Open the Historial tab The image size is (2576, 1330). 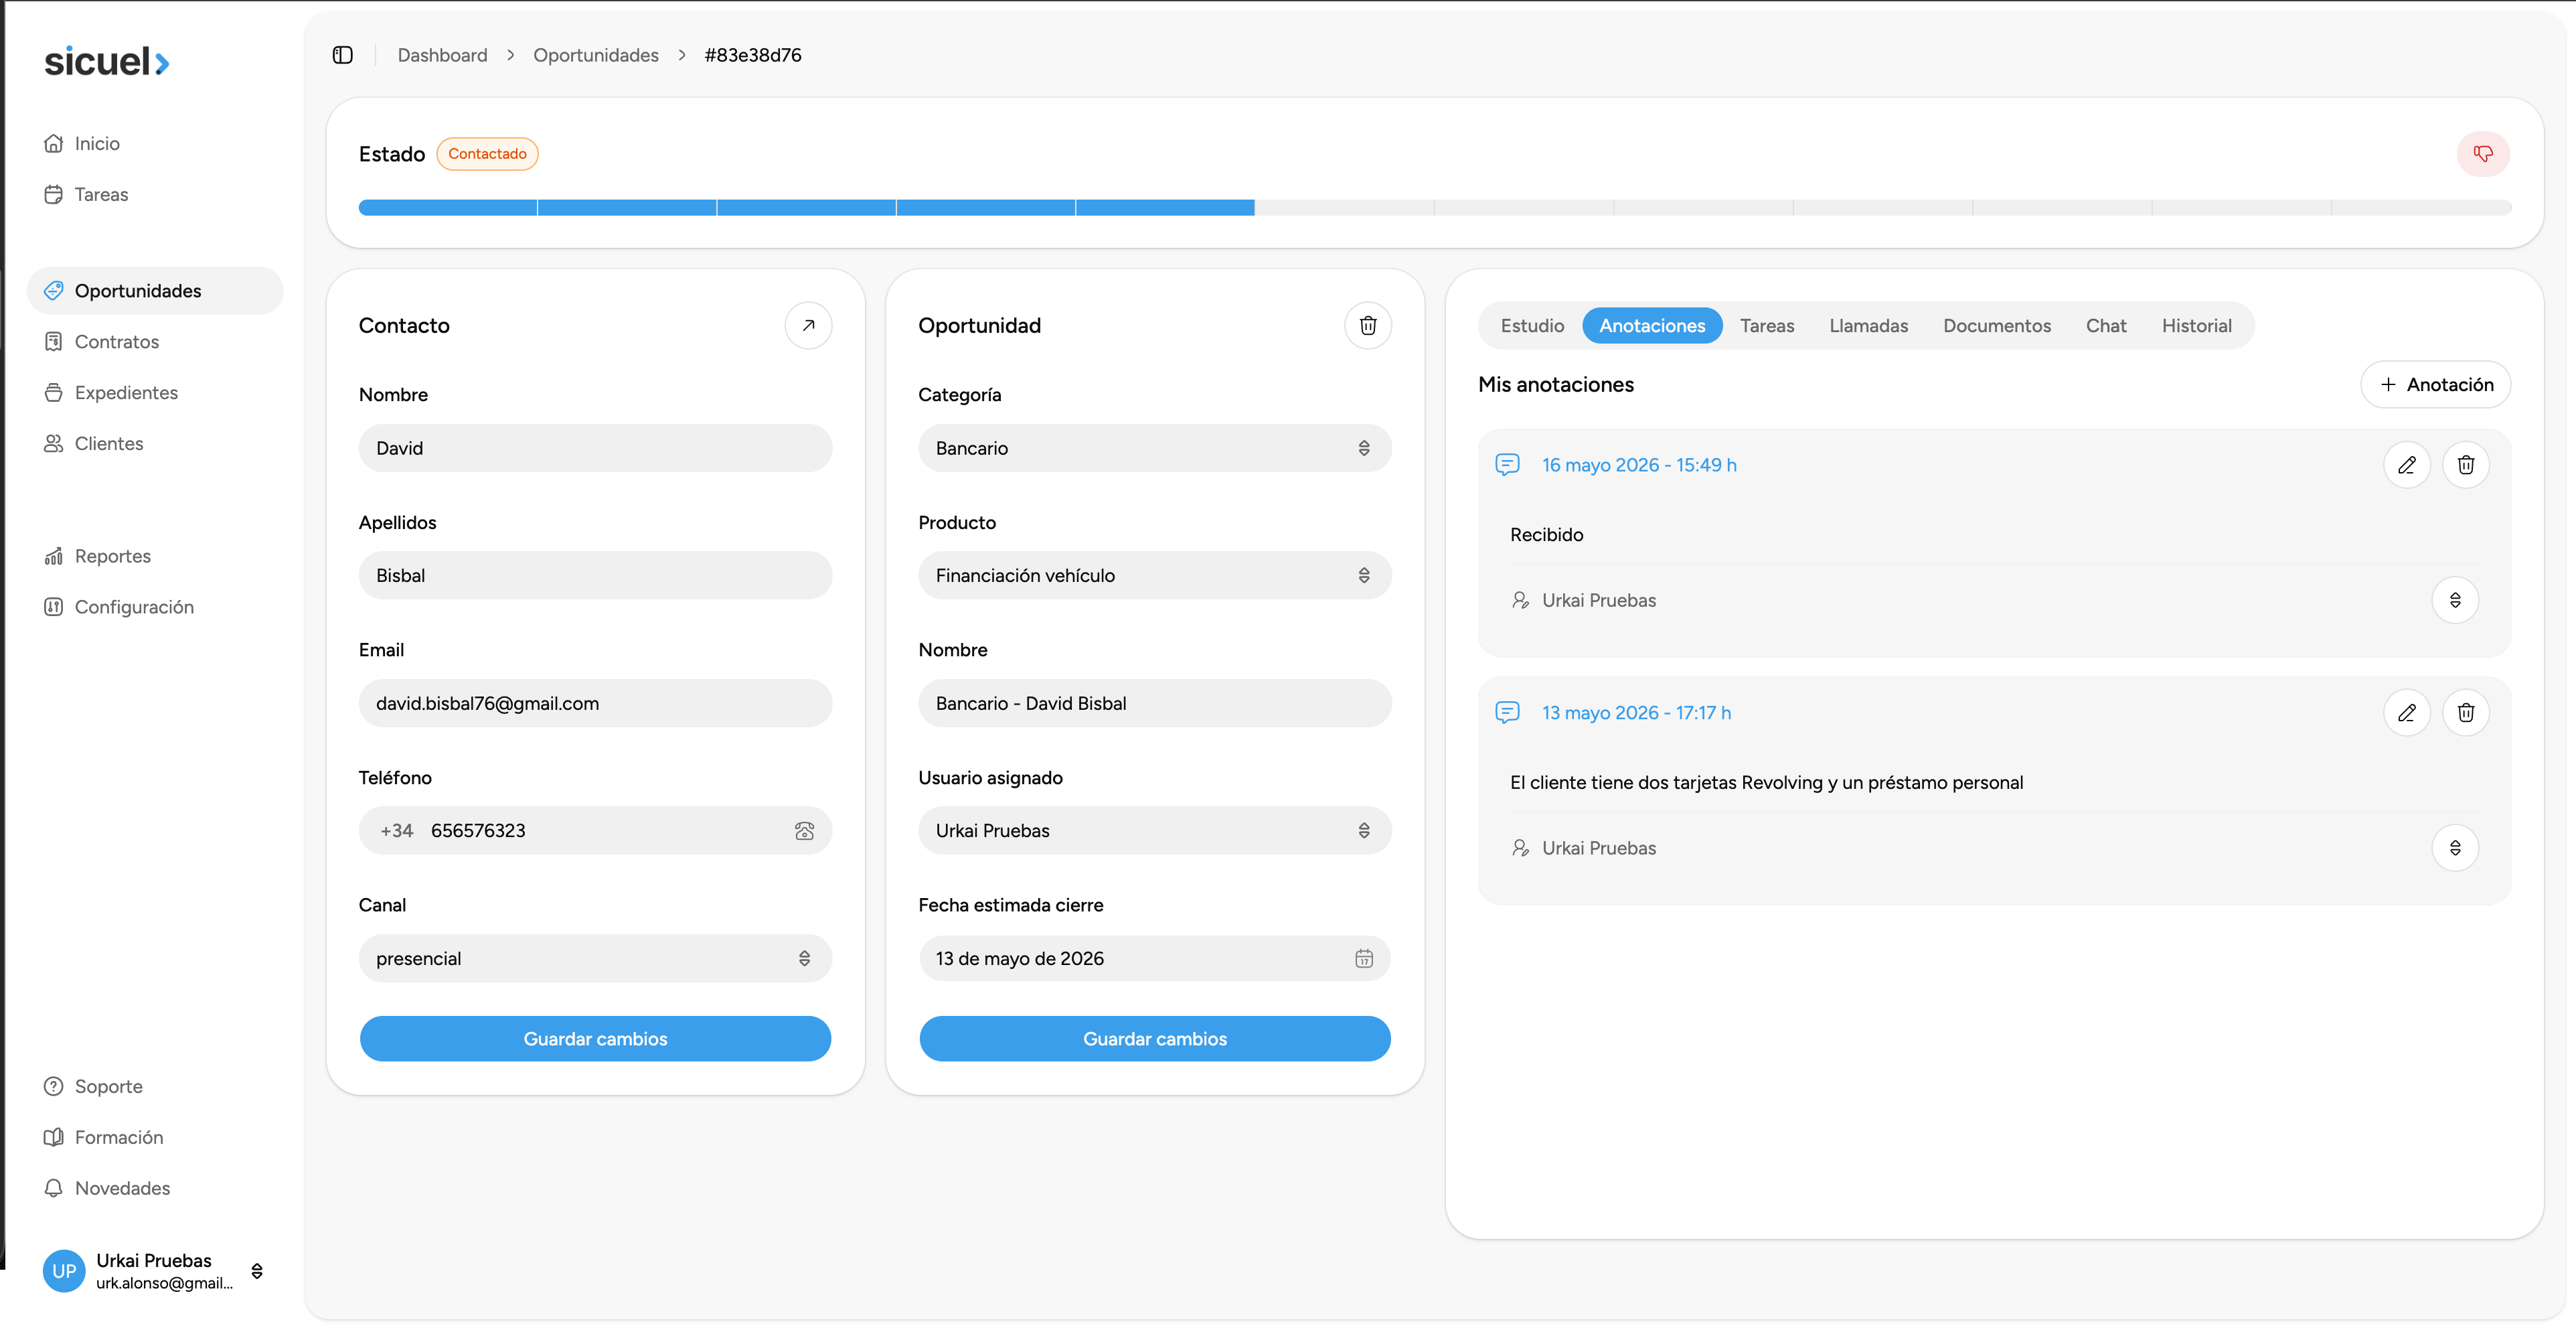pyautogui.click(x=2196, y=326)
